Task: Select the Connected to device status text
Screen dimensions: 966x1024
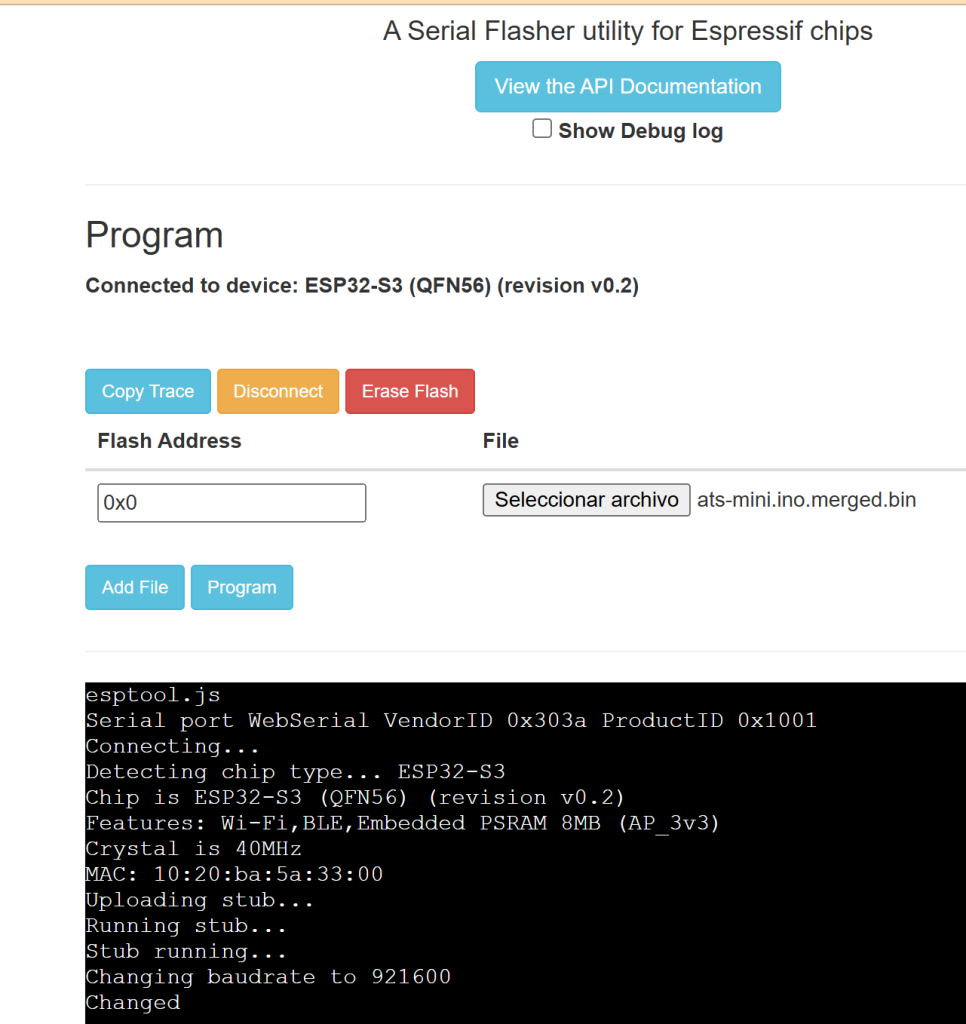Action: click(362, 286)
